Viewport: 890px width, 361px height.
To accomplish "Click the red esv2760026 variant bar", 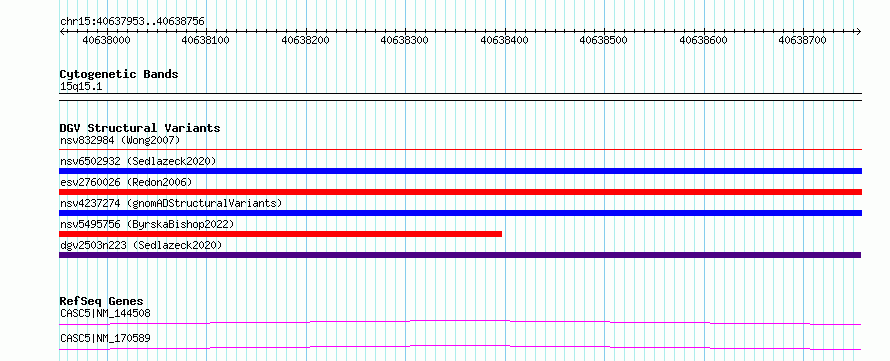I will click(x=460, y=192).
